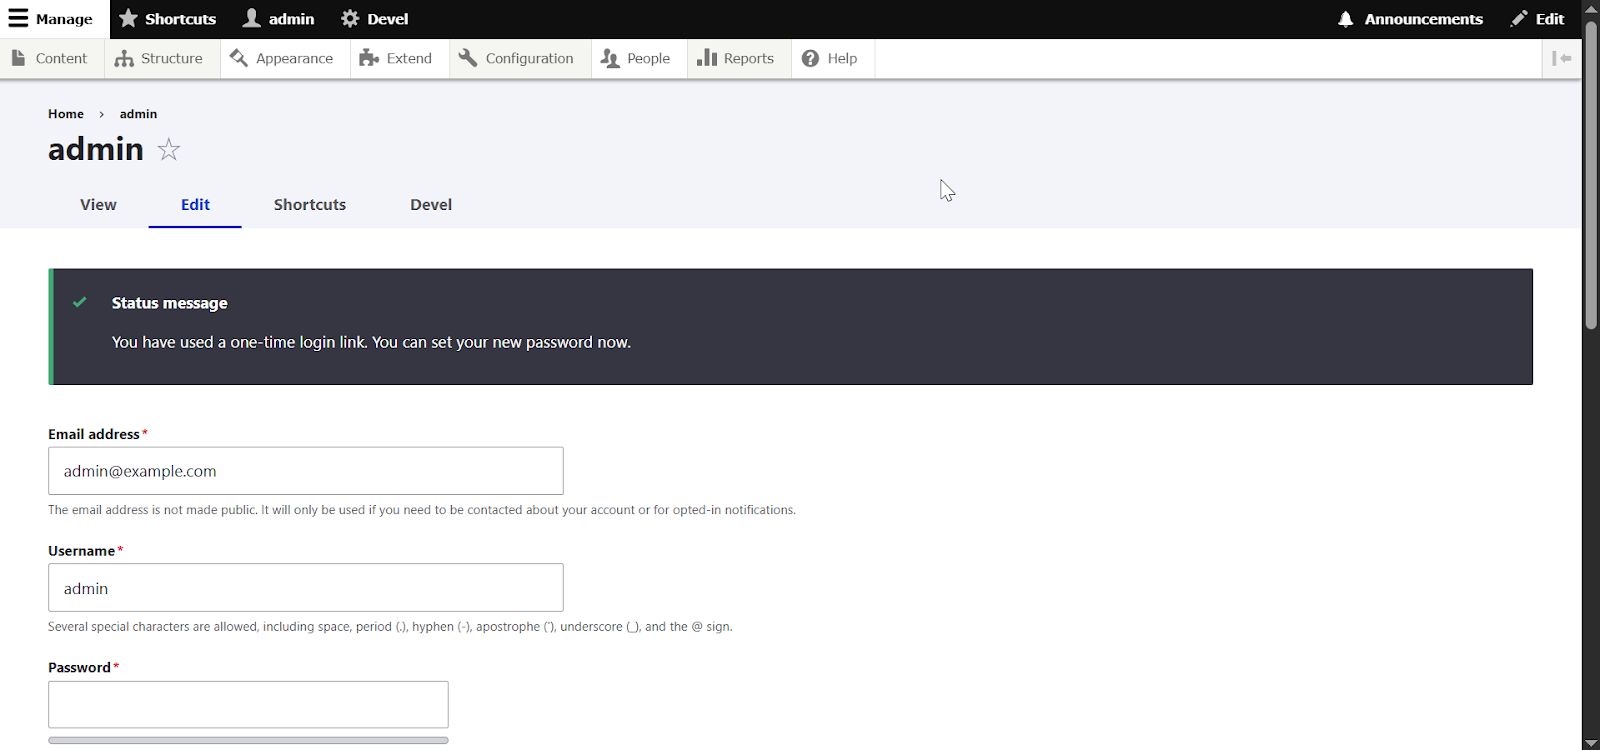Screen dimensions: 1600x750
Task: Open the People admin page
Action: click(636, 59)
